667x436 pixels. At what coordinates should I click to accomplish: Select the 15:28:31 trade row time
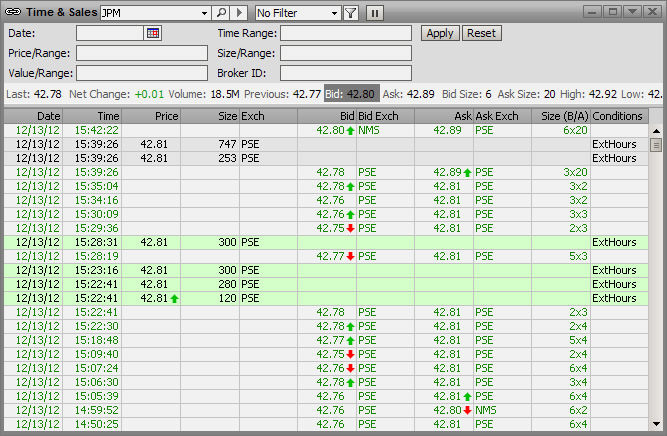tap(97, 242)
